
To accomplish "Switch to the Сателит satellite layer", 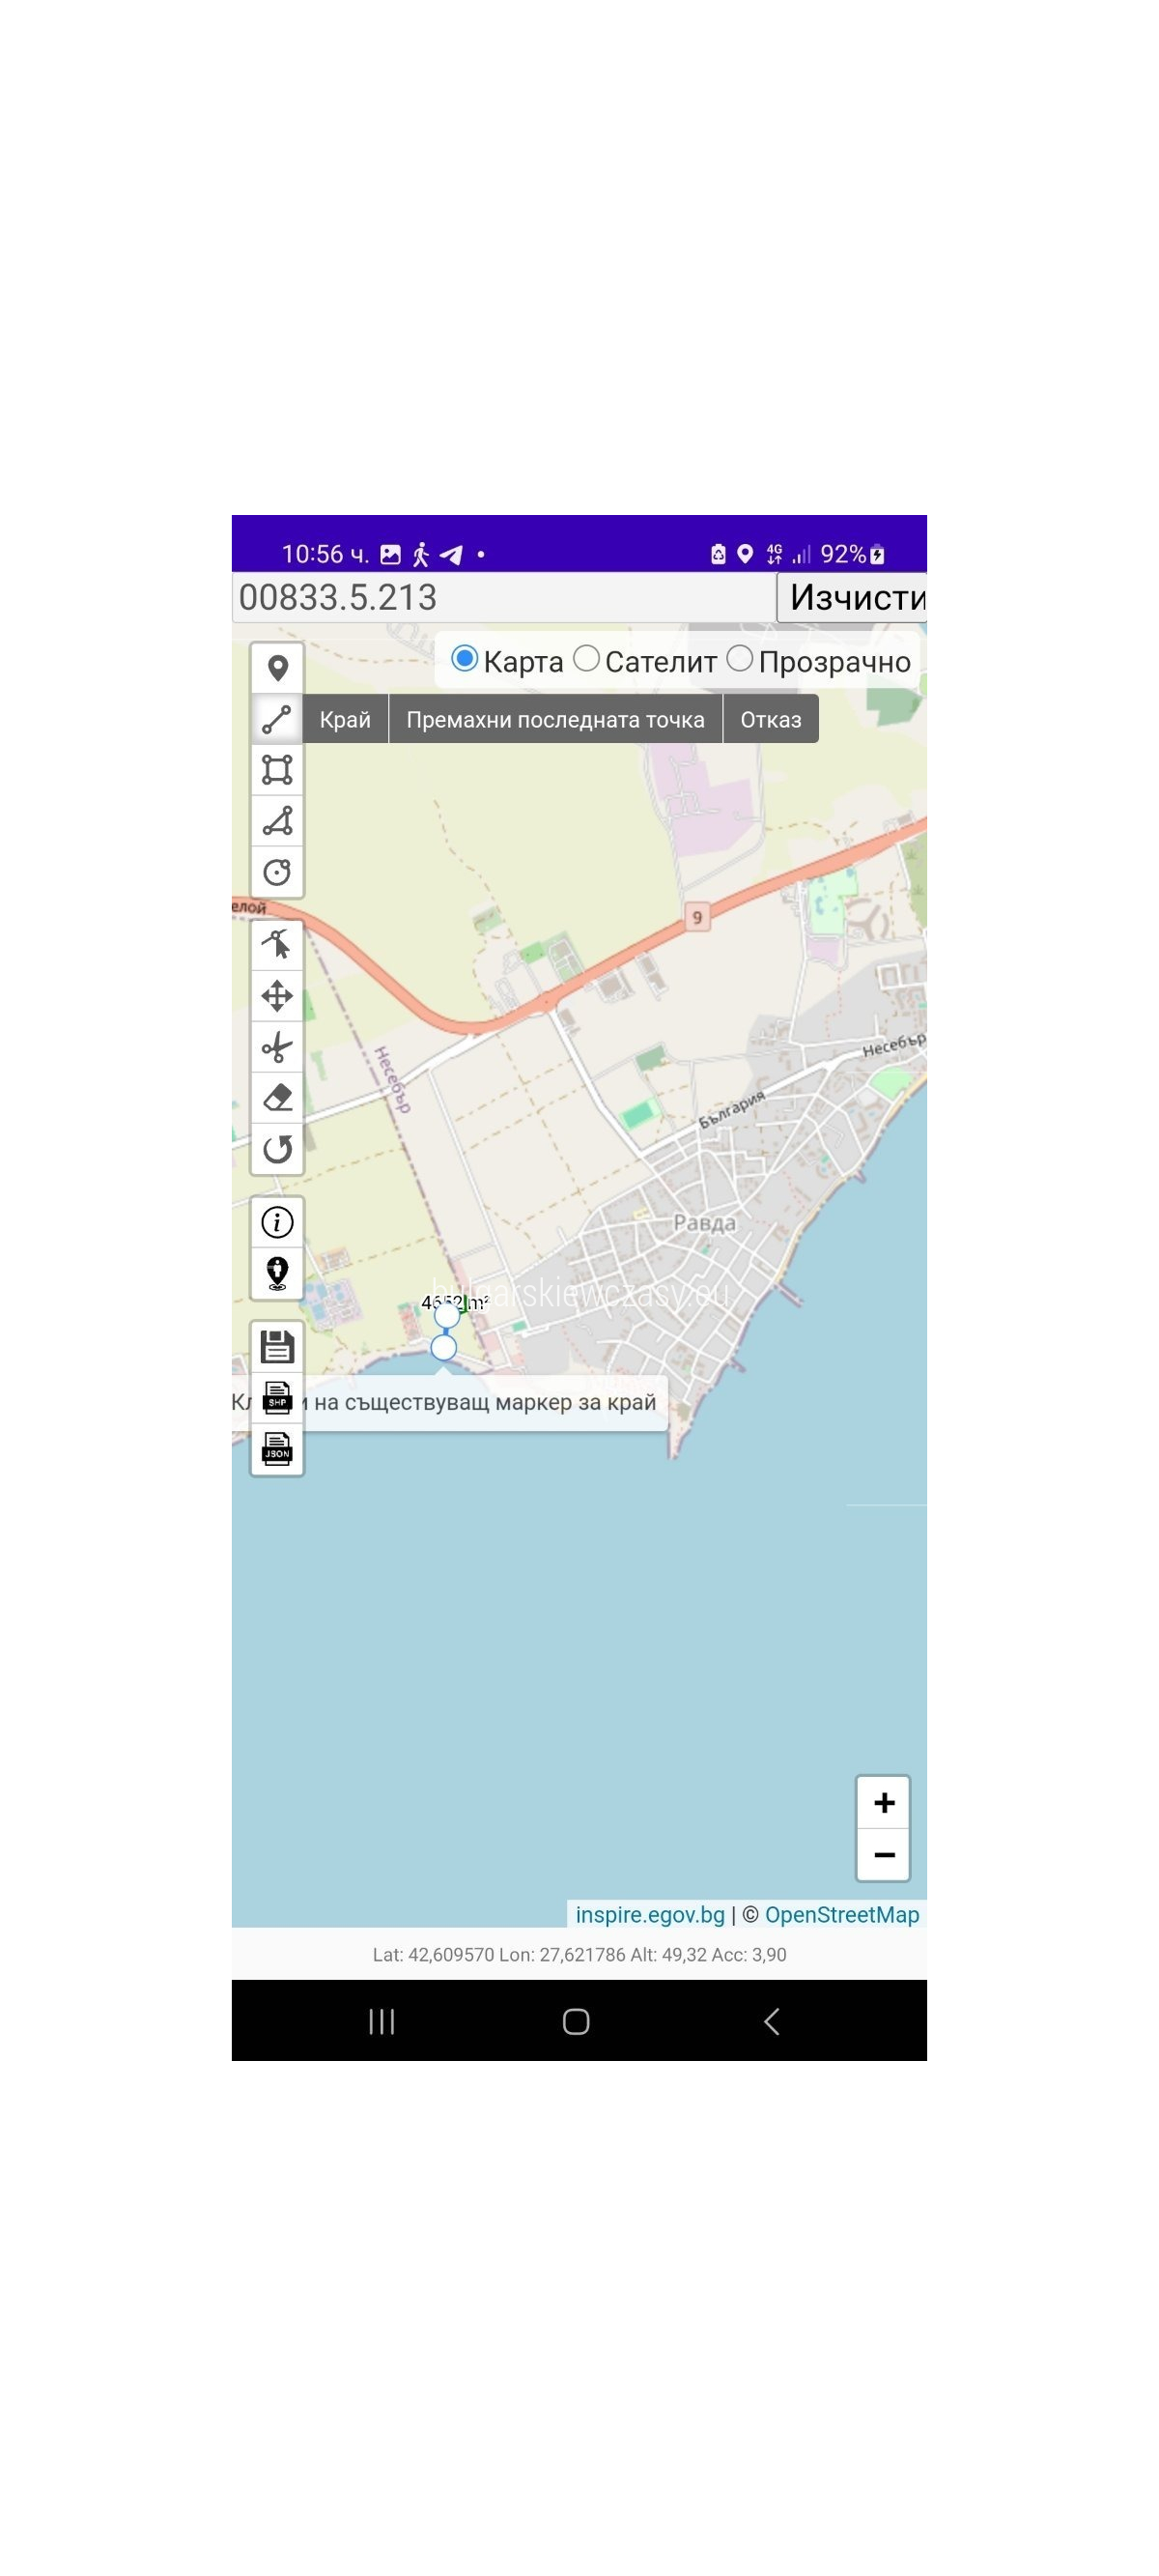I will coord(586,659).
